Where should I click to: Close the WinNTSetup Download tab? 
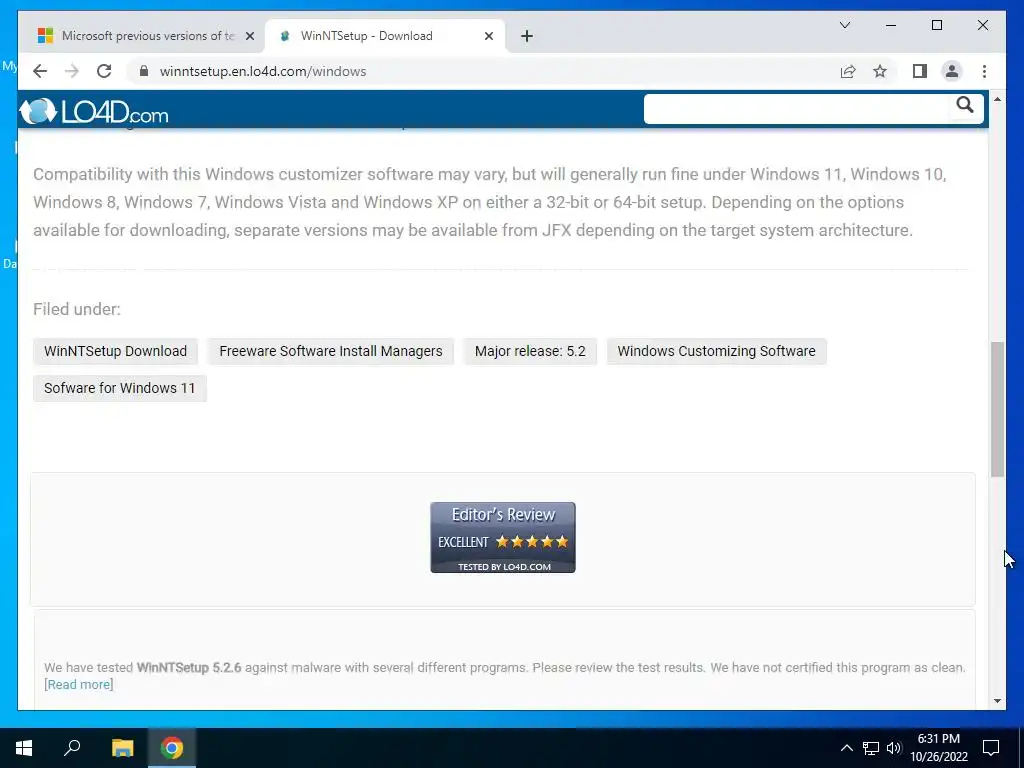tap(488, 36)
